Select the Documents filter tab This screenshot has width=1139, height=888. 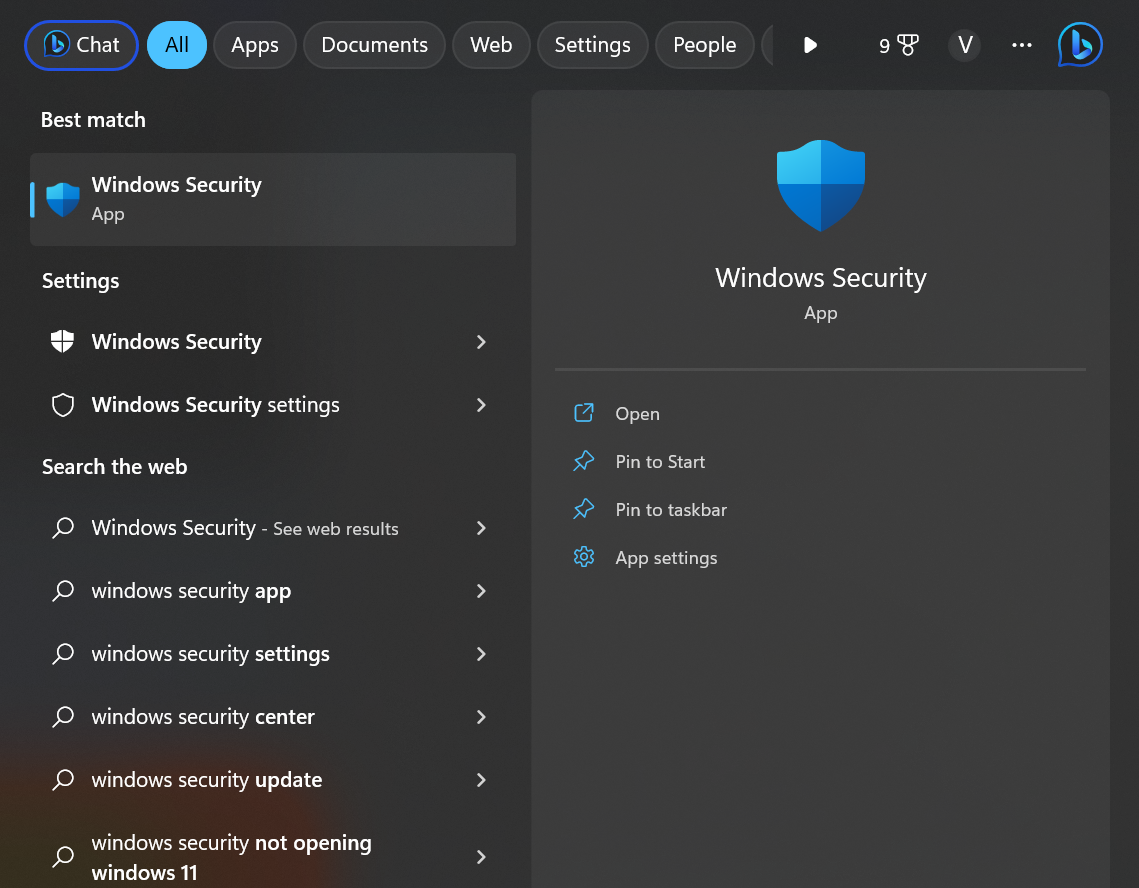(x=374, y=45)
